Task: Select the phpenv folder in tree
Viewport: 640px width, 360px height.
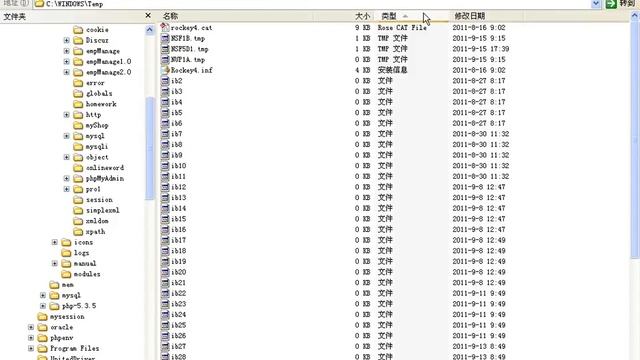Action: (62, 337)
